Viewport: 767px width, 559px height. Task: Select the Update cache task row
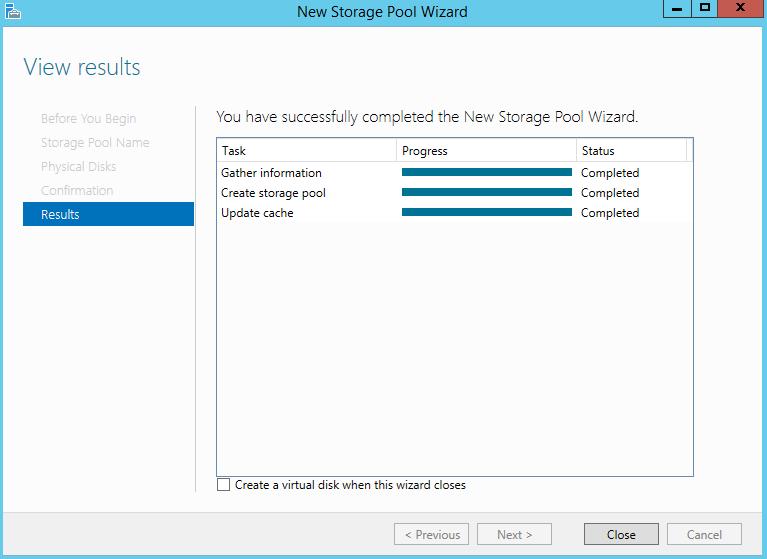(x=454, y=213)
